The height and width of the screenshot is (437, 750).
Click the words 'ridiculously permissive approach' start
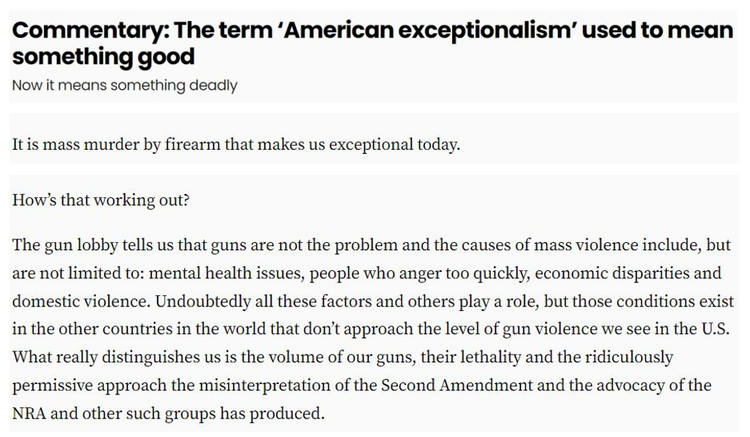[x=627, y=357]
